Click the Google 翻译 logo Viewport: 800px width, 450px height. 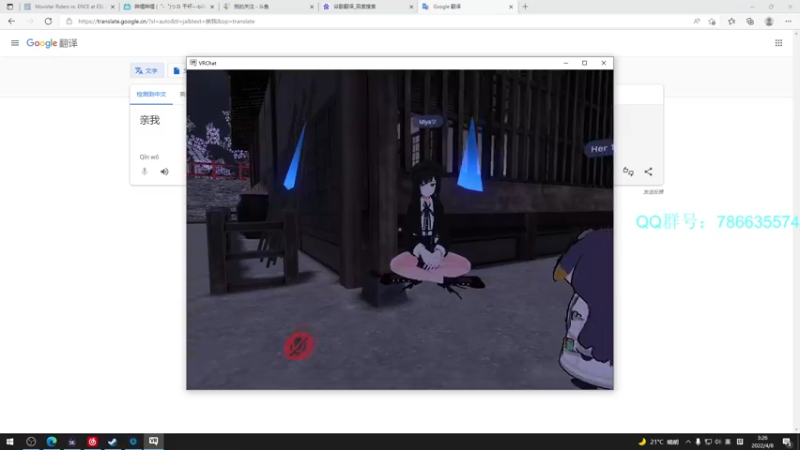click(52, 43)
